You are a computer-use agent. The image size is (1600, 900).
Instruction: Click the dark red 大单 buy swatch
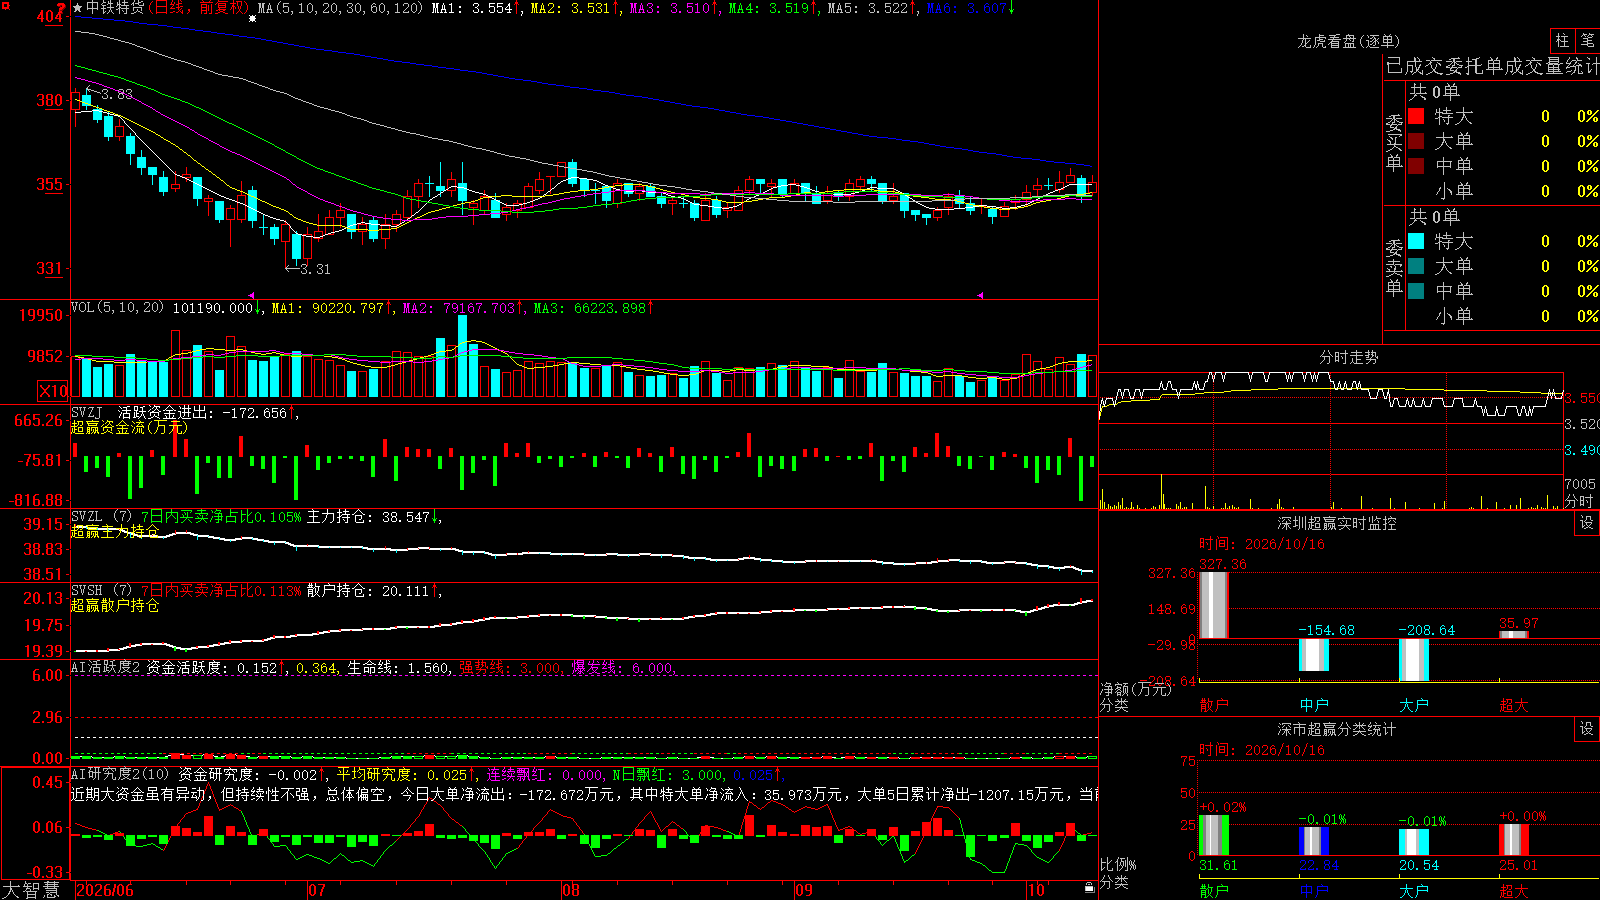coord(1416,141)
